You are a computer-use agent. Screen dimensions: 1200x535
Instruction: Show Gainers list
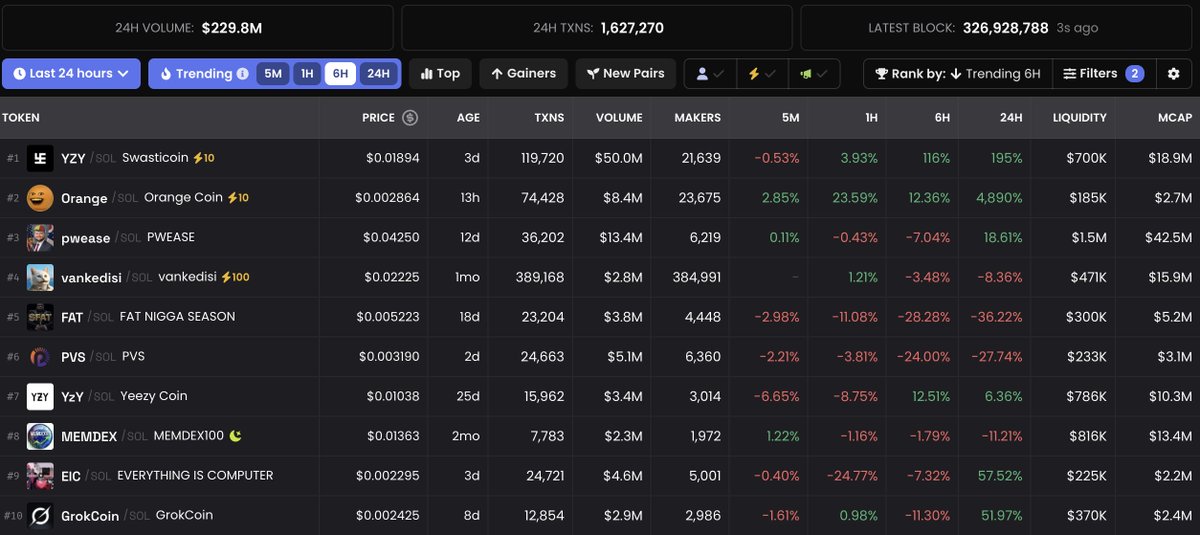pyautogui.click(x=524, y=73)
